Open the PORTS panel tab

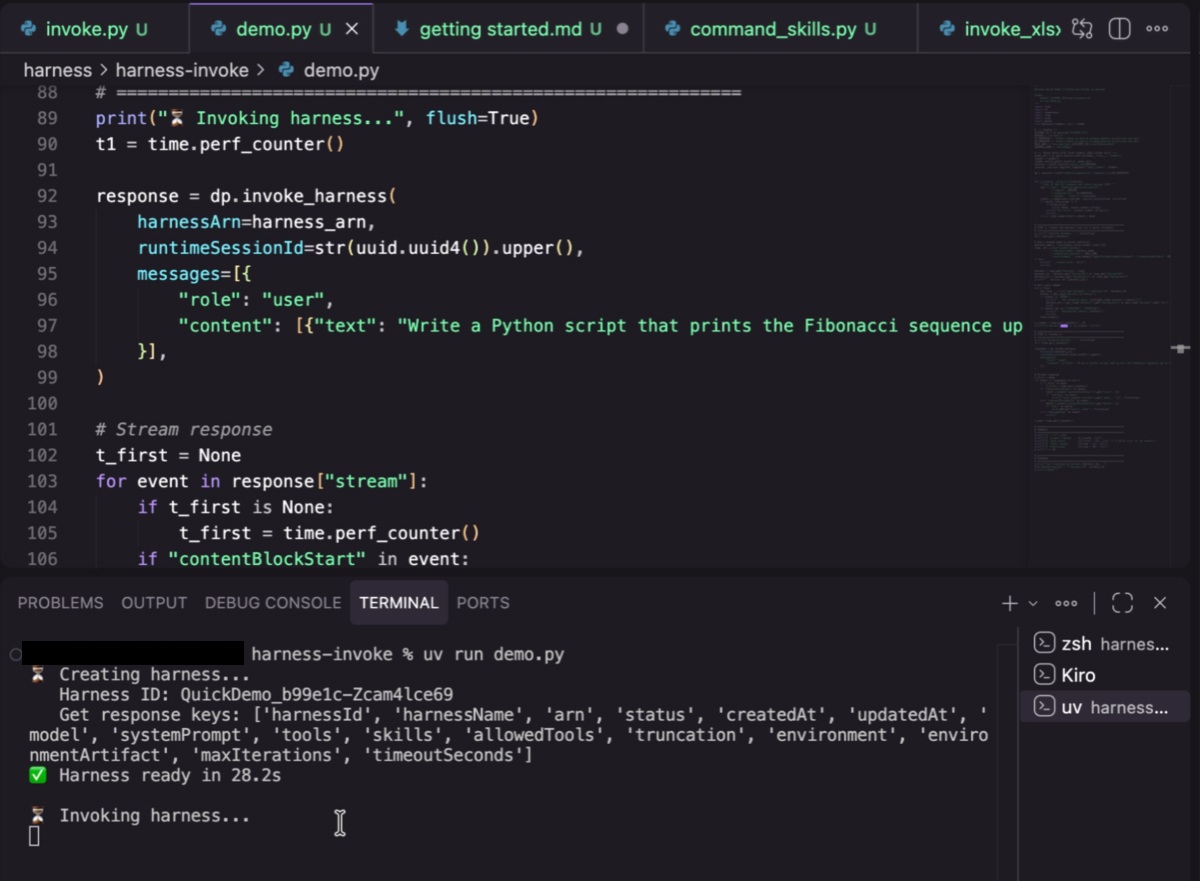pyautogui.click(x=483, y=602)
